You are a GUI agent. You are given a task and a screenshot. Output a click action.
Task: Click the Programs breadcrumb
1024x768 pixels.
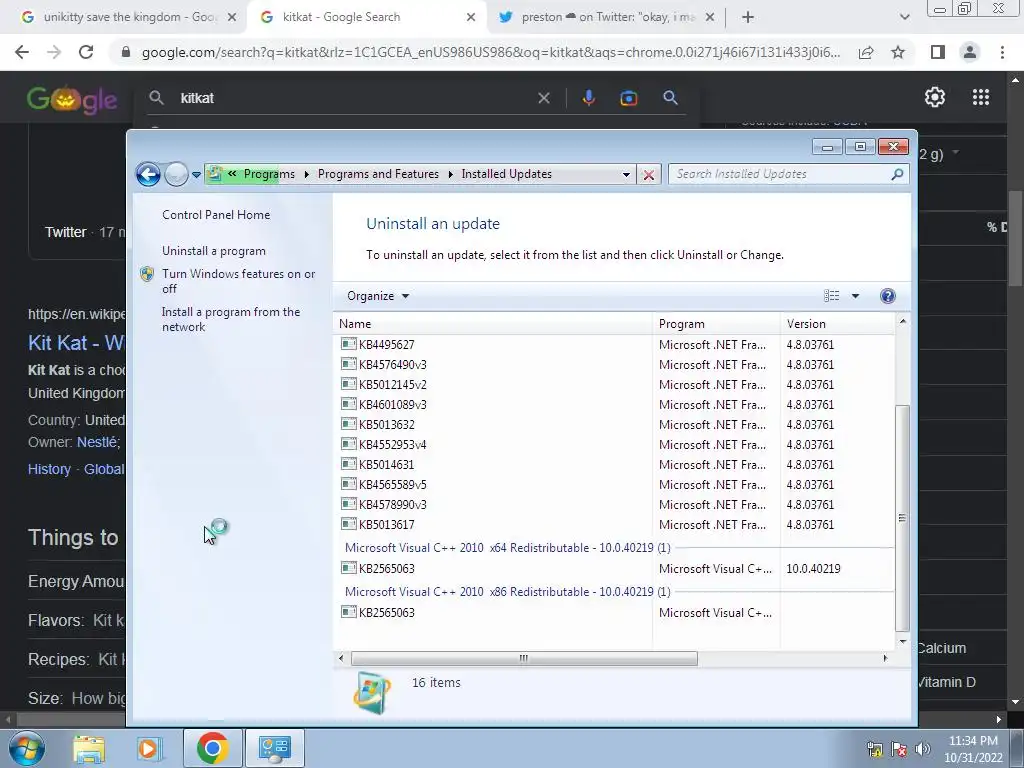(x=269, y=174)
